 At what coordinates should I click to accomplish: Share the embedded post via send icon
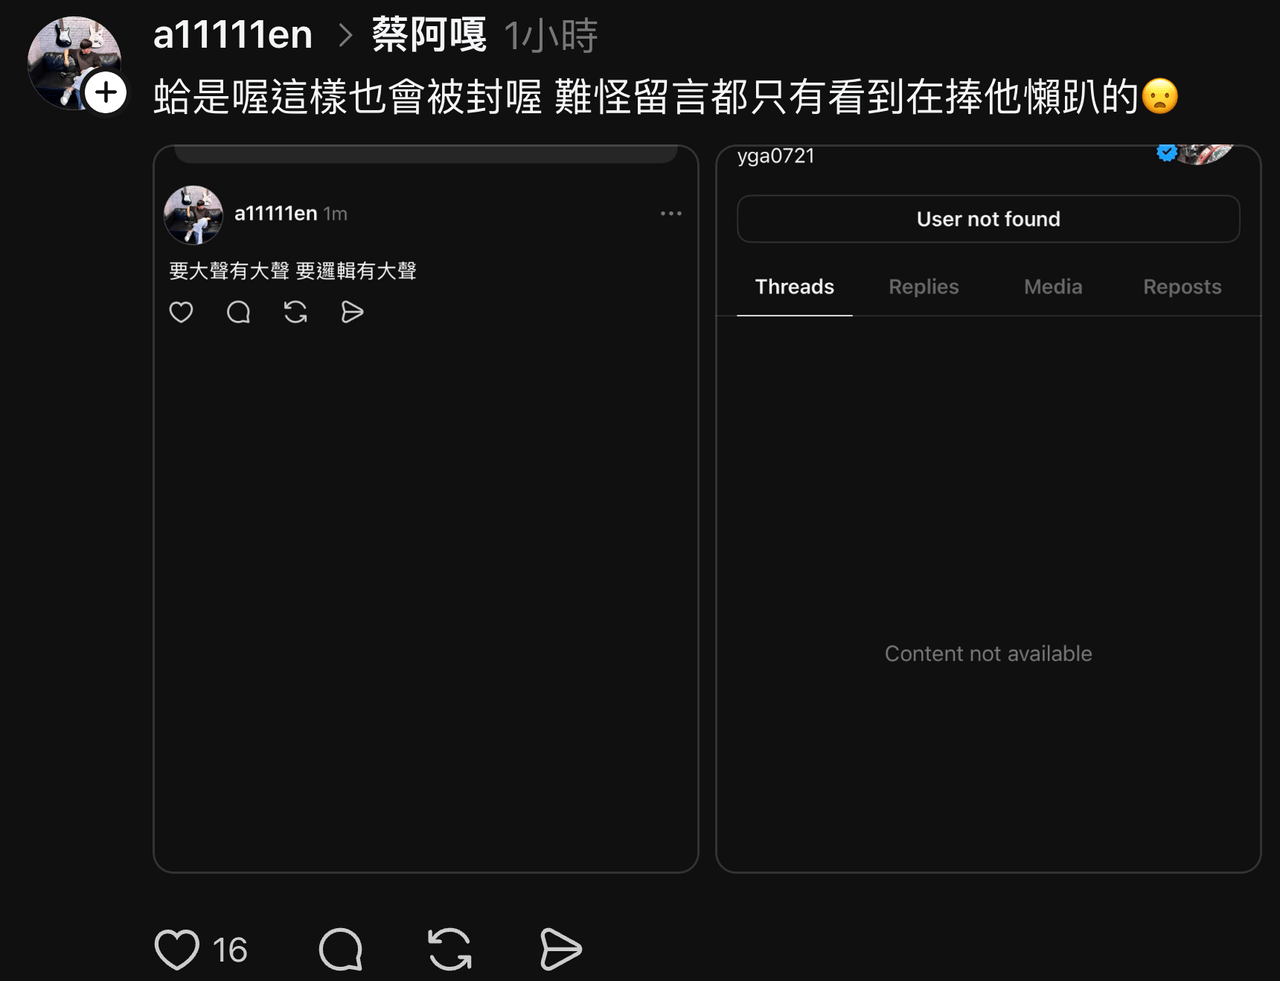(352, 312)
